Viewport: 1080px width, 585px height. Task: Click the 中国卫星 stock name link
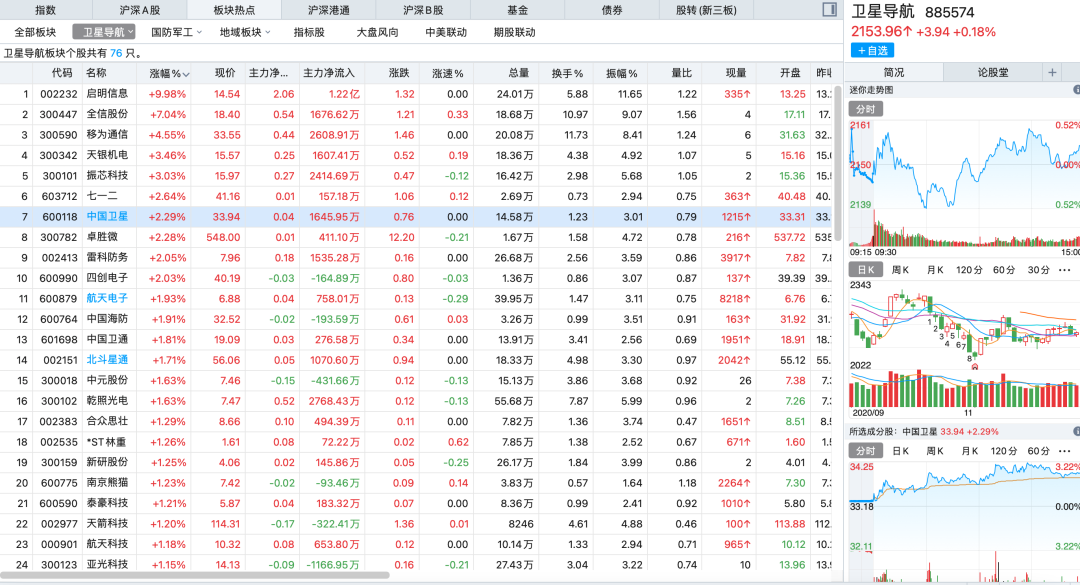click(x=107, y=216)
